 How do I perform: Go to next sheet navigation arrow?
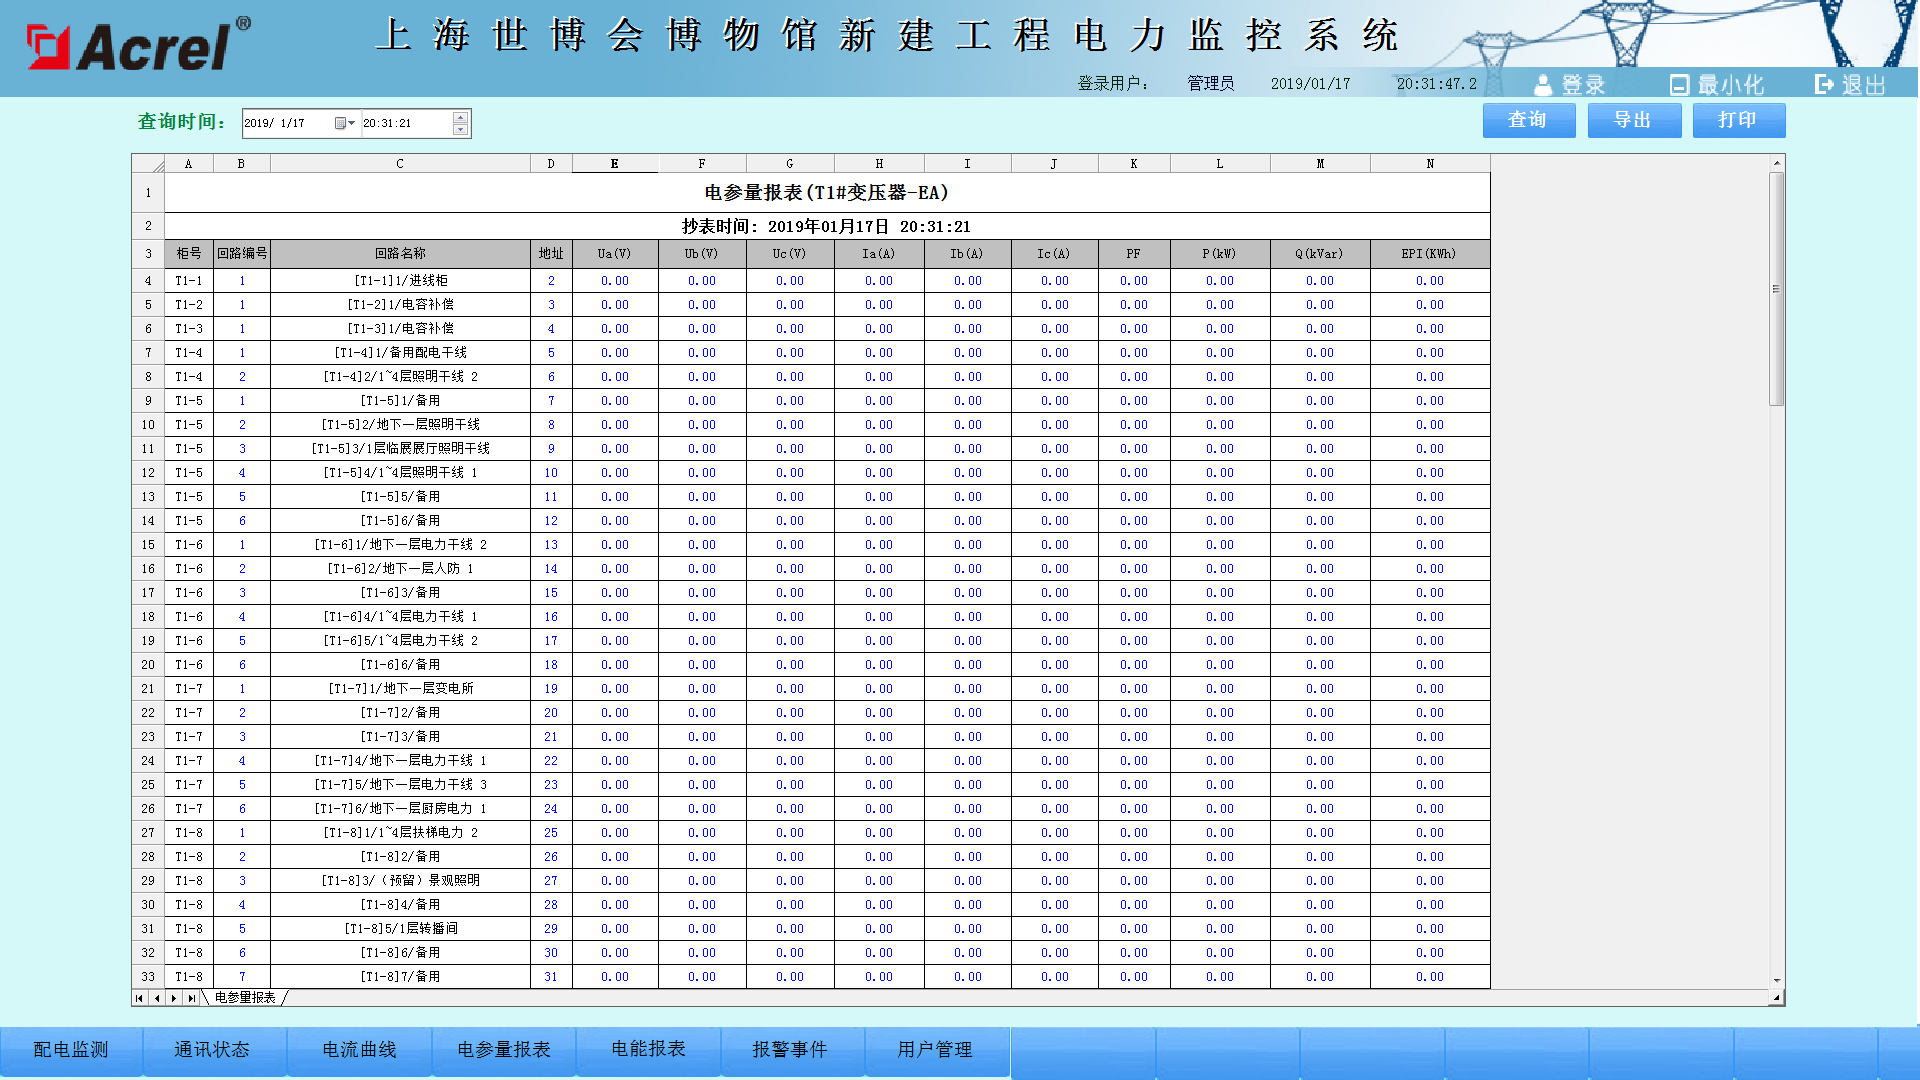pos(174,998)
